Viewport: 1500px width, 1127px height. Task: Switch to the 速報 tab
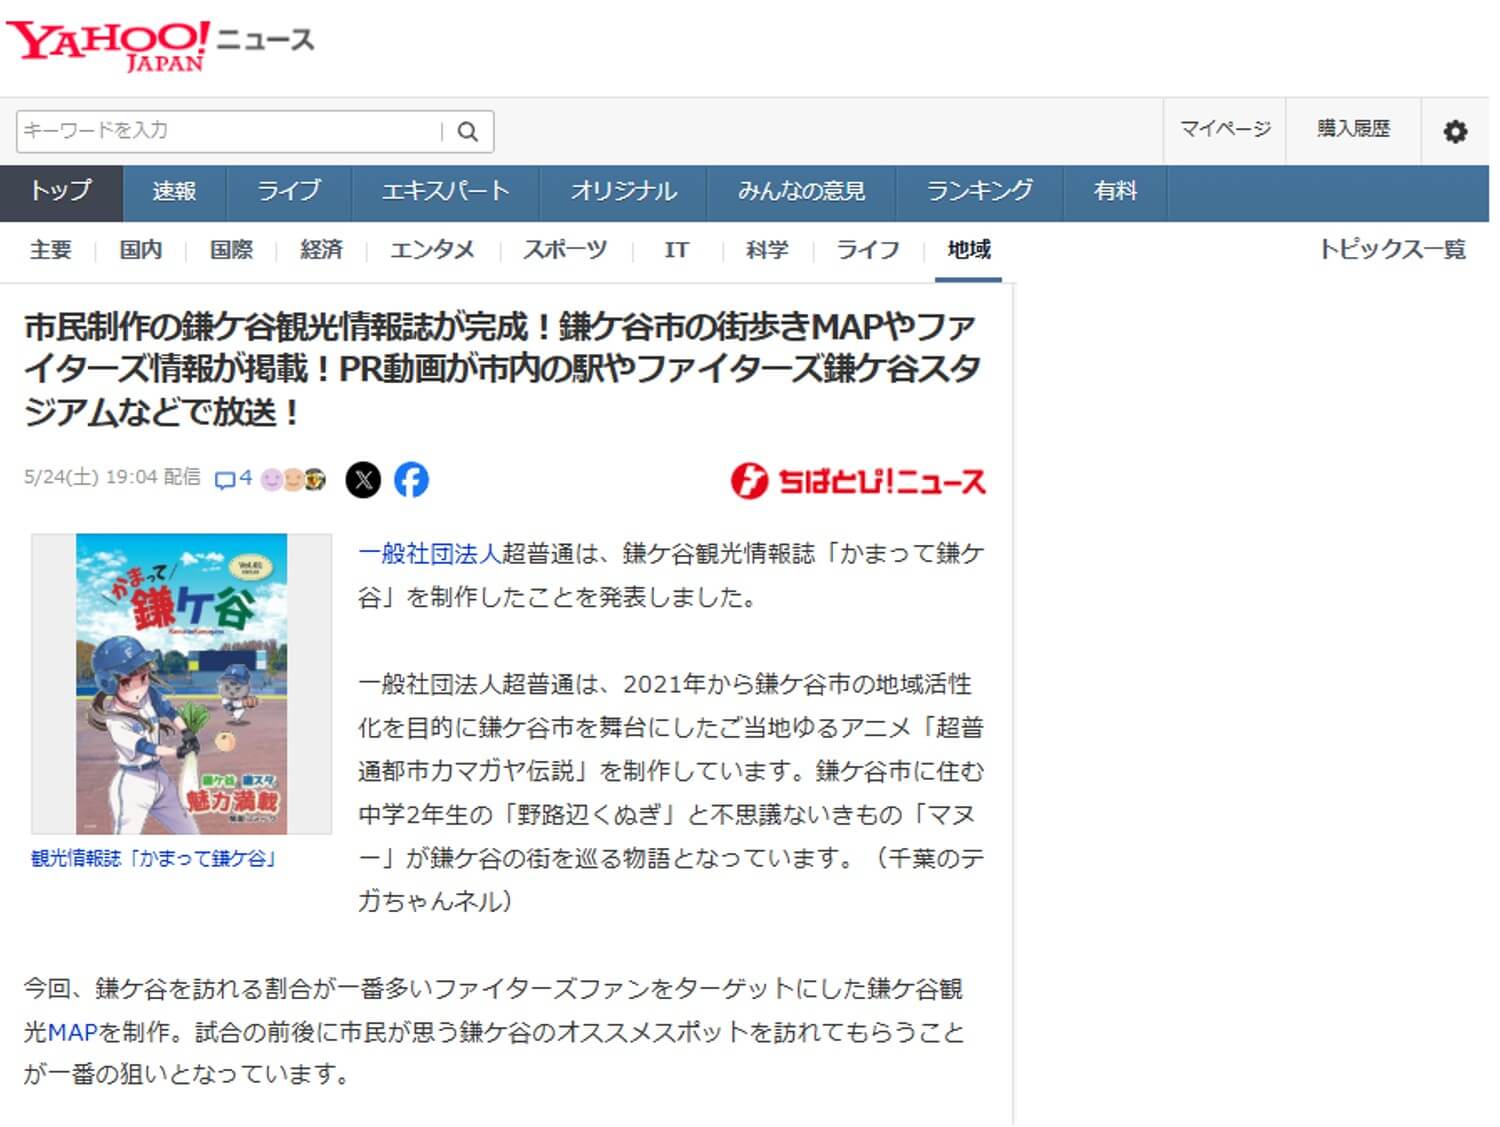click(x=174, y=193)
